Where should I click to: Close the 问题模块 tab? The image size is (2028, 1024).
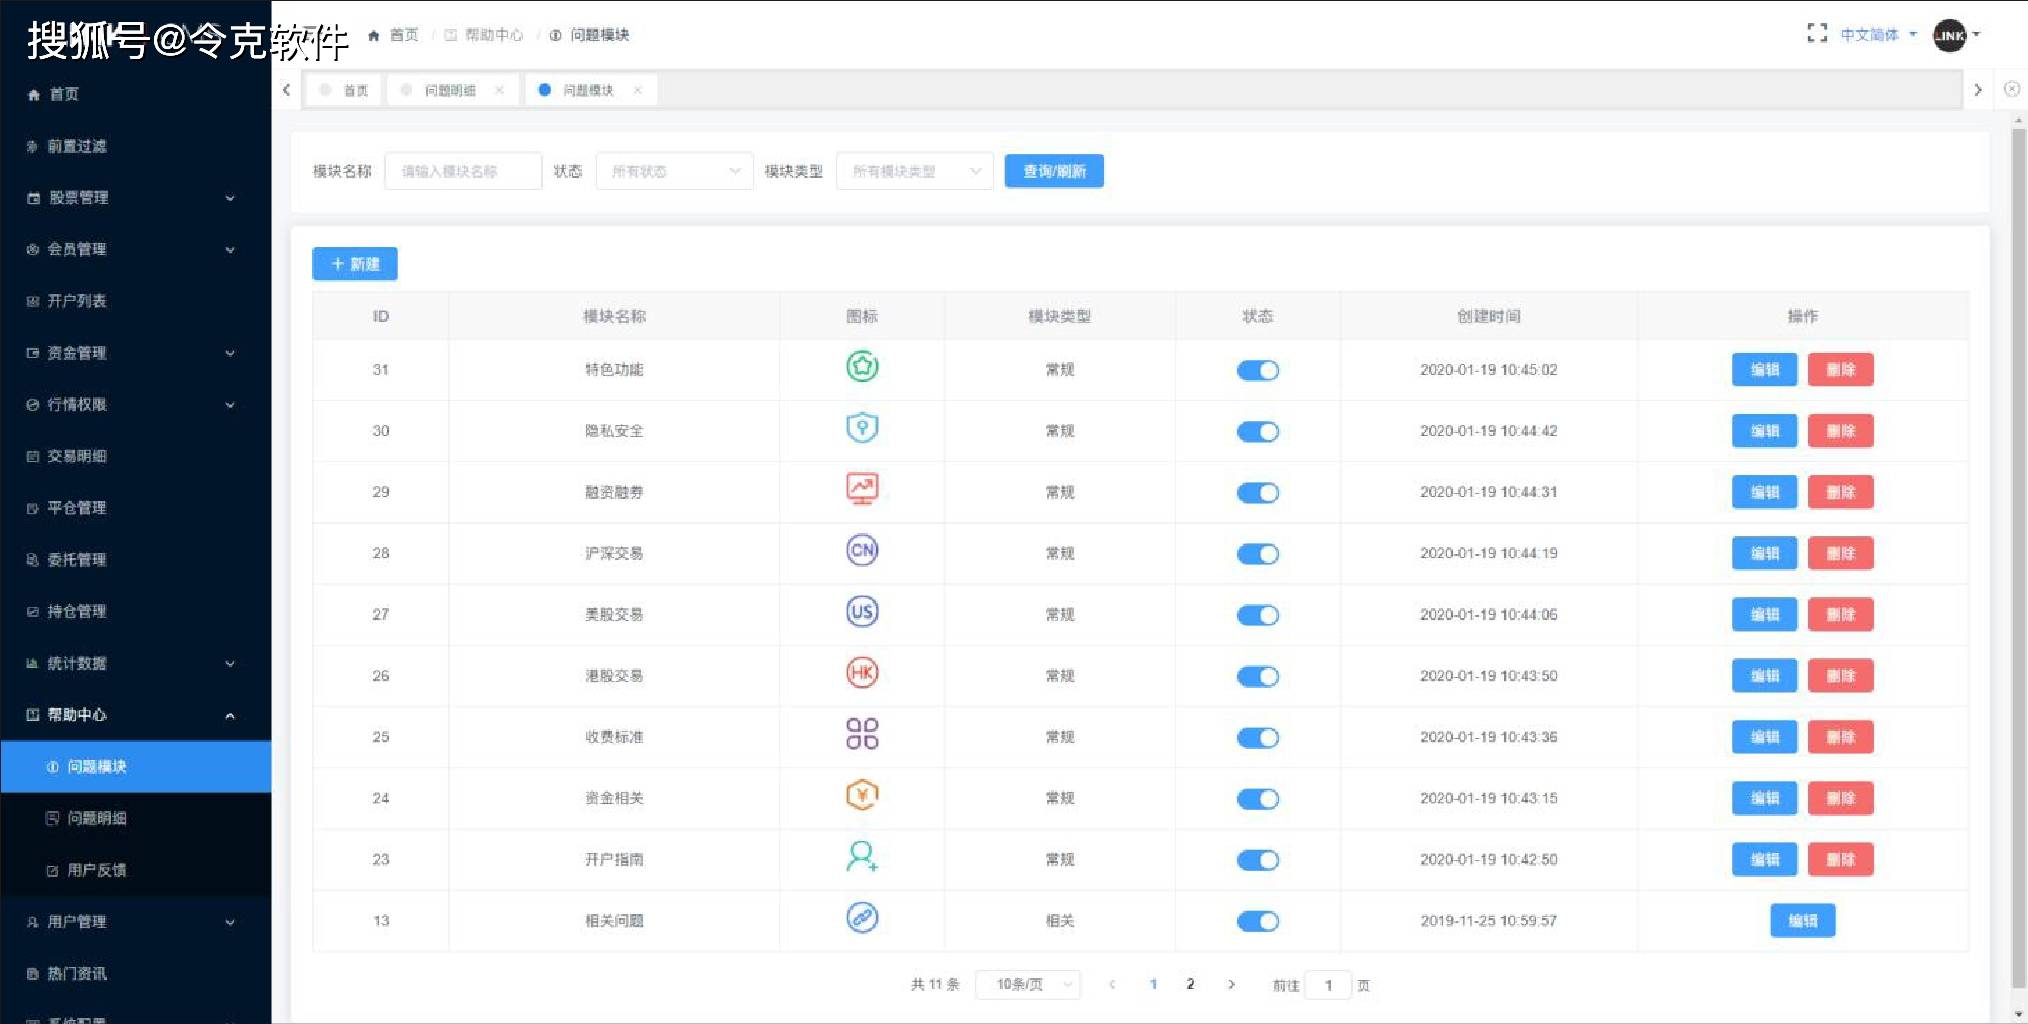pos(638,90)
